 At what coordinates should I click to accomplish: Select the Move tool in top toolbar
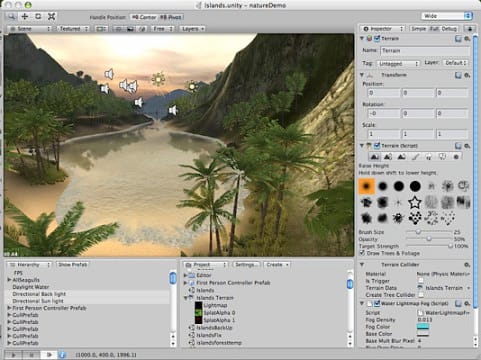pos(25,16)
